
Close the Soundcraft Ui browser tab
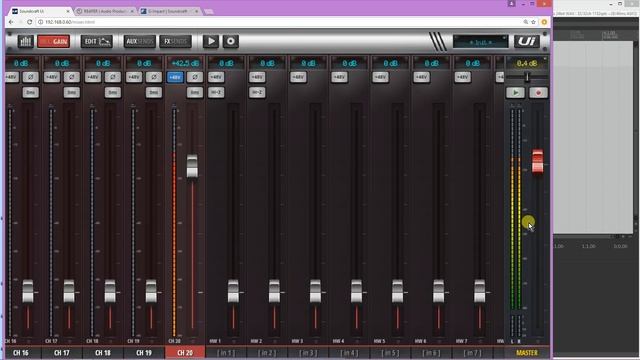coord(67,11)
